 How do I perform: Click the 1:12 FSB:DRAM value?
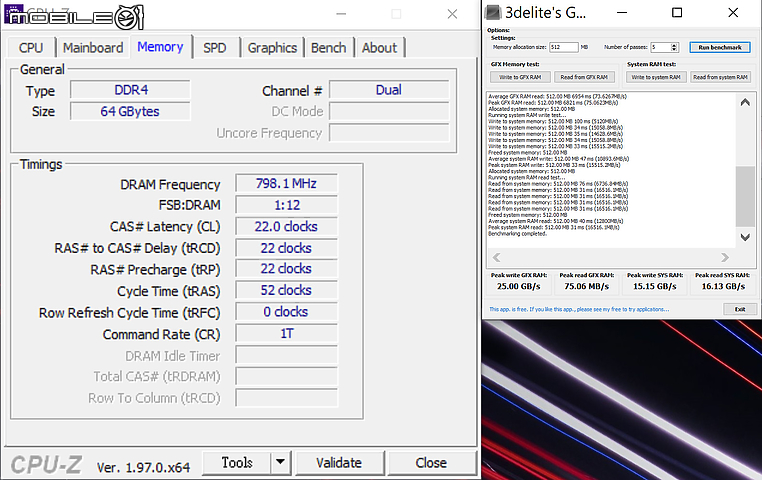pyautogui.click(x=286, y=205)
